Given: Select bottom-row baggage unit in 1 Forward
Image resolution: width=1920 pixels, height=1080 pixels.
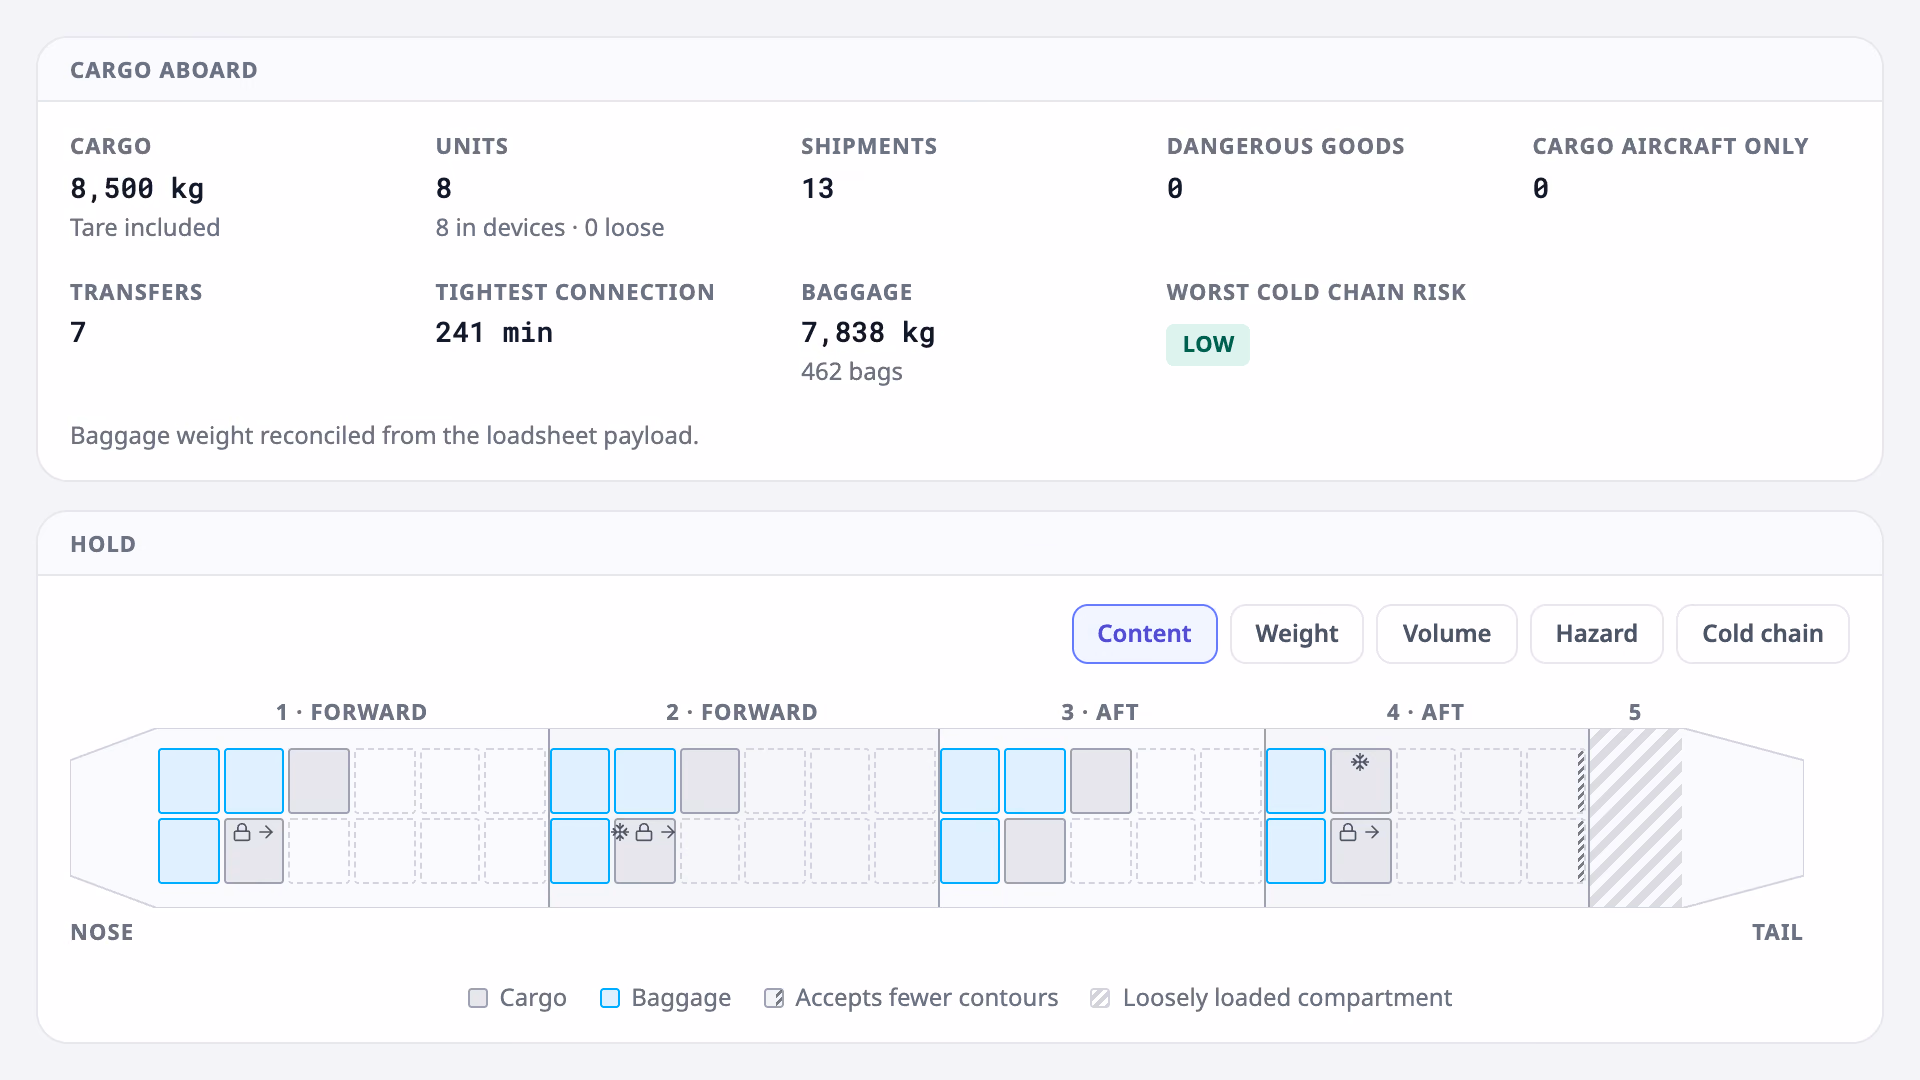Looking at the screenshot, I should point(189,851).
